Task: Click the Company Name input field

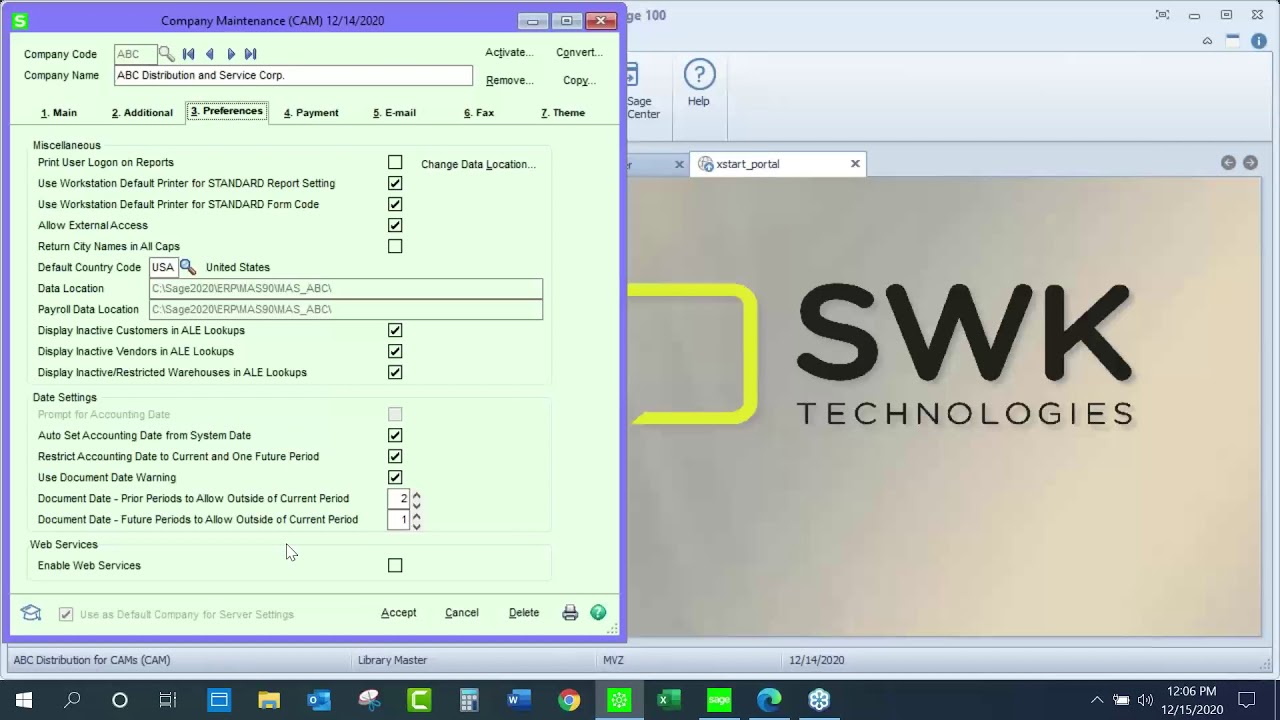Action: pyautogui.click(x=293, y=76)
